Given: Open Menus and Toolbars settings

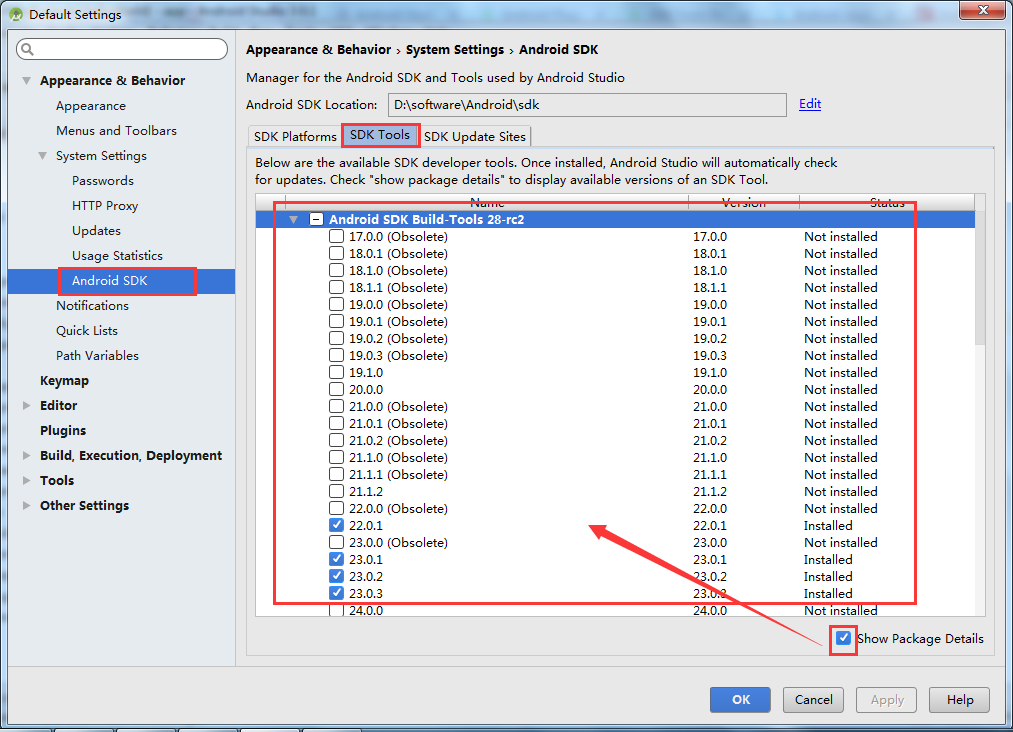Looking at the screenshot, I should point(116,131).
